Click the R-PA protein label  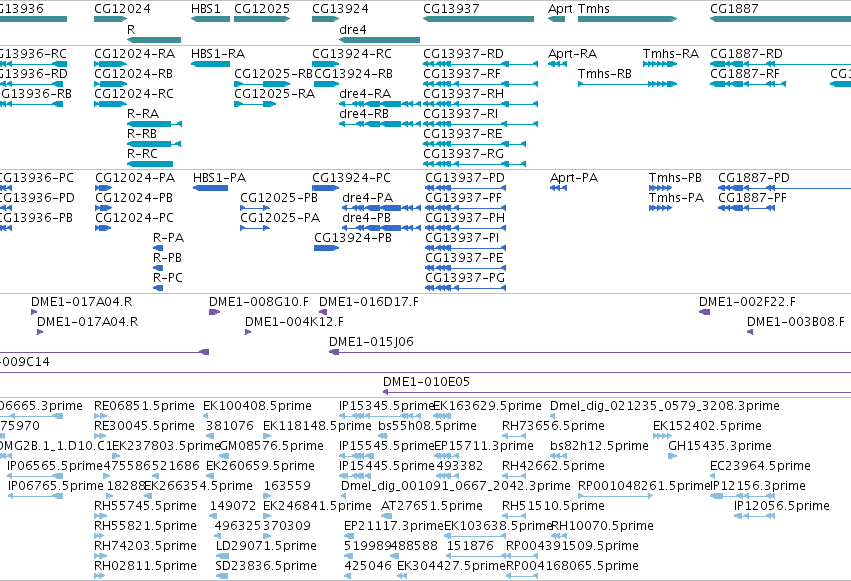[x=168, y=238]
